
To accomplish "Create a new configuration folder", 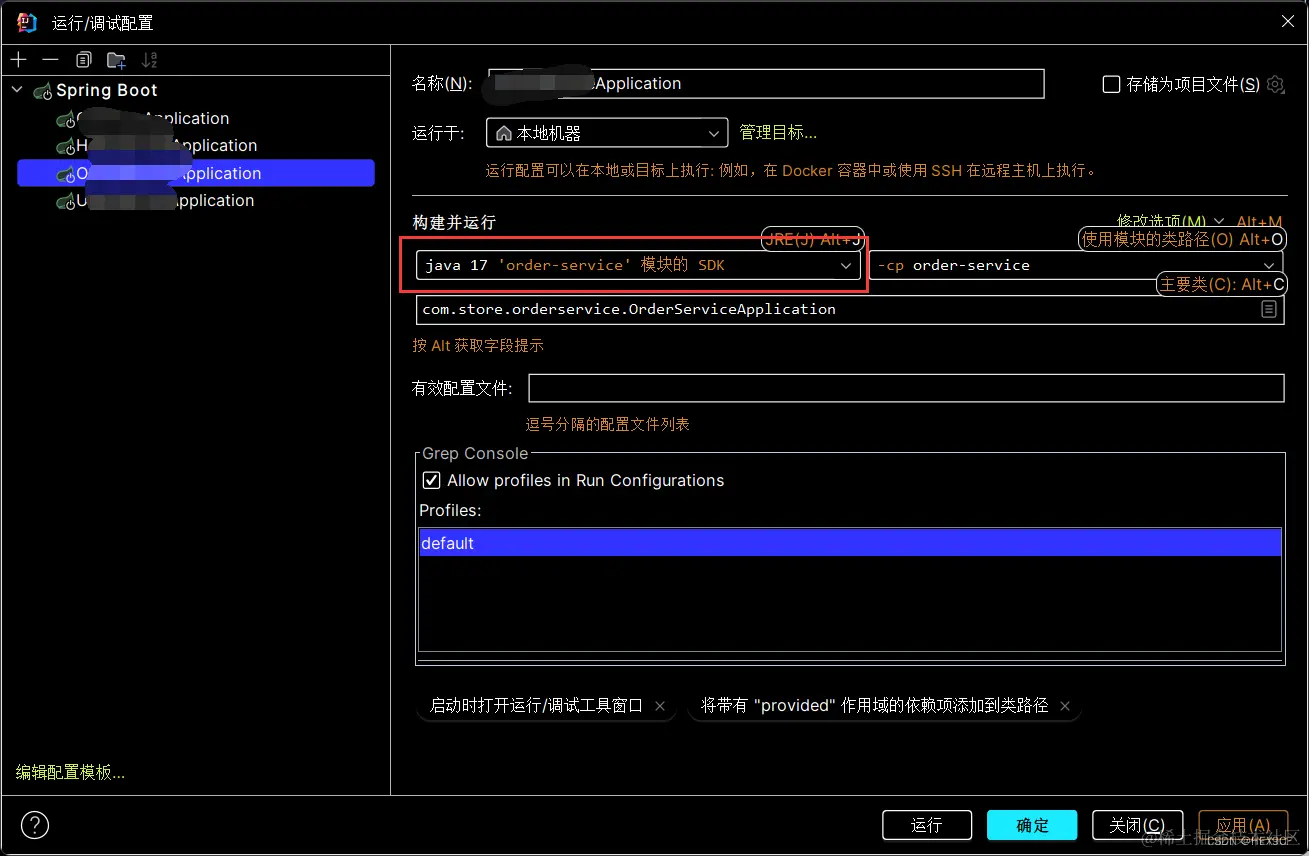I will pos(116,60).
